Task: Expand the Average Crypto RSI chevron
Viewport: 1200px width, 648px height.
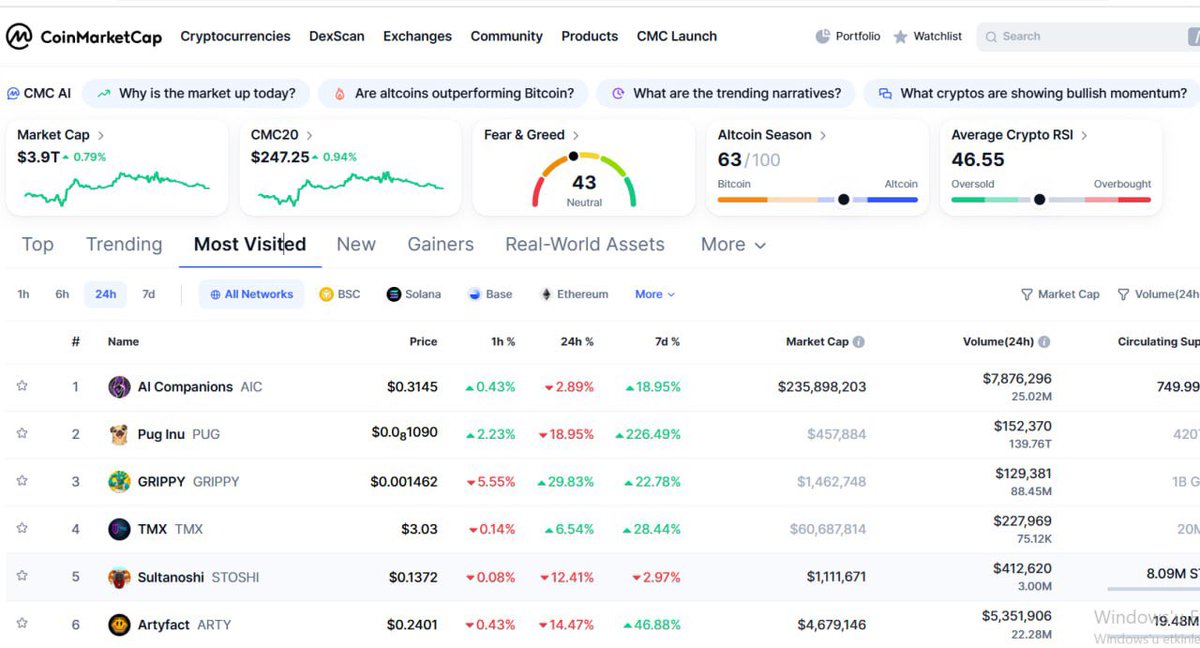Action: [x=1084, y=135]
